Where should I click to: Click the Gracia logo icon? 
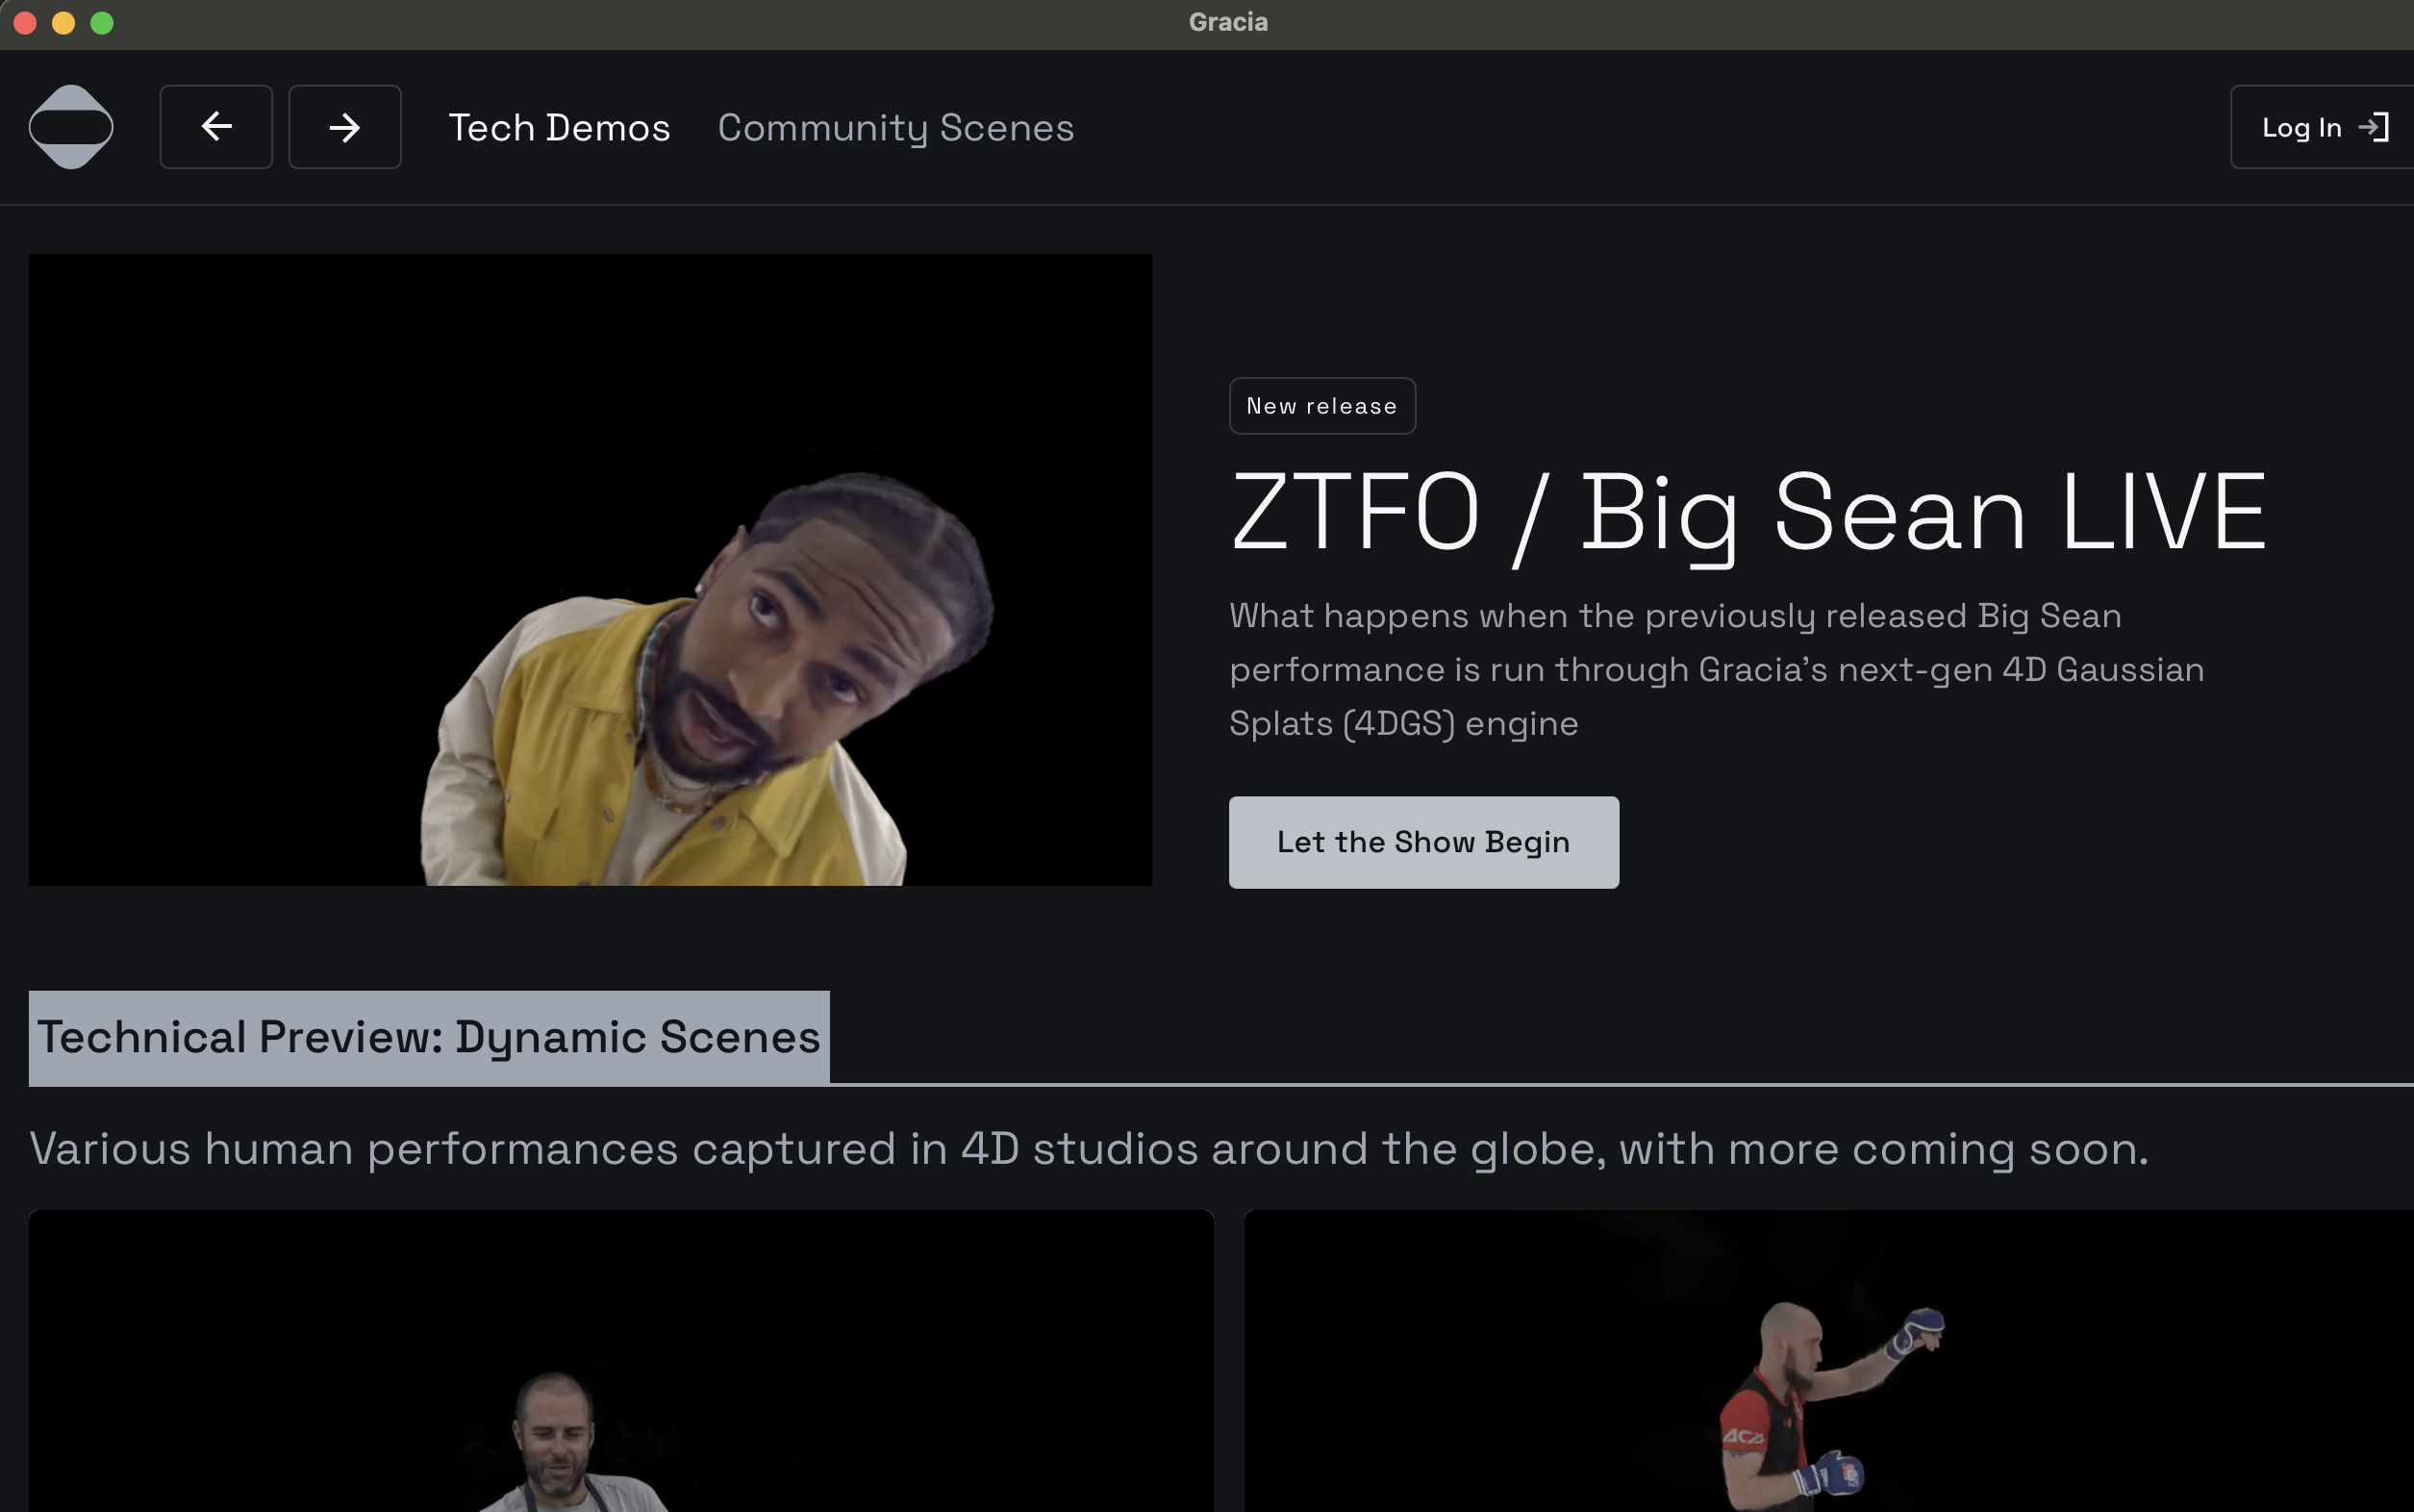coord(71,127)
